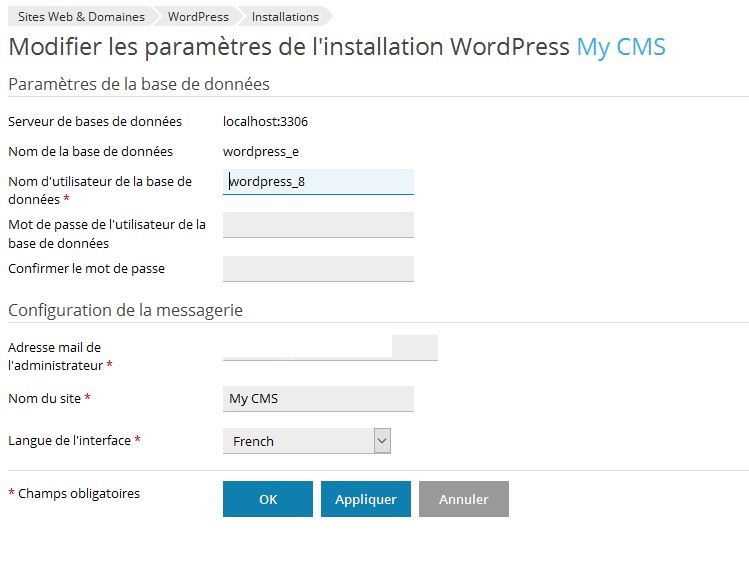Select the wordpress_e database name text
This screenshot has height=562, width=749.
[261, 152]
